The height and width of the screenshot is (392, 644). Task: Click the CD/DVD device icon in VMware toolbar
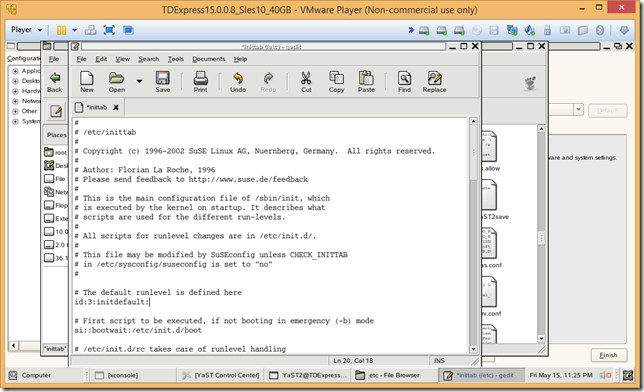pos(477,30)
